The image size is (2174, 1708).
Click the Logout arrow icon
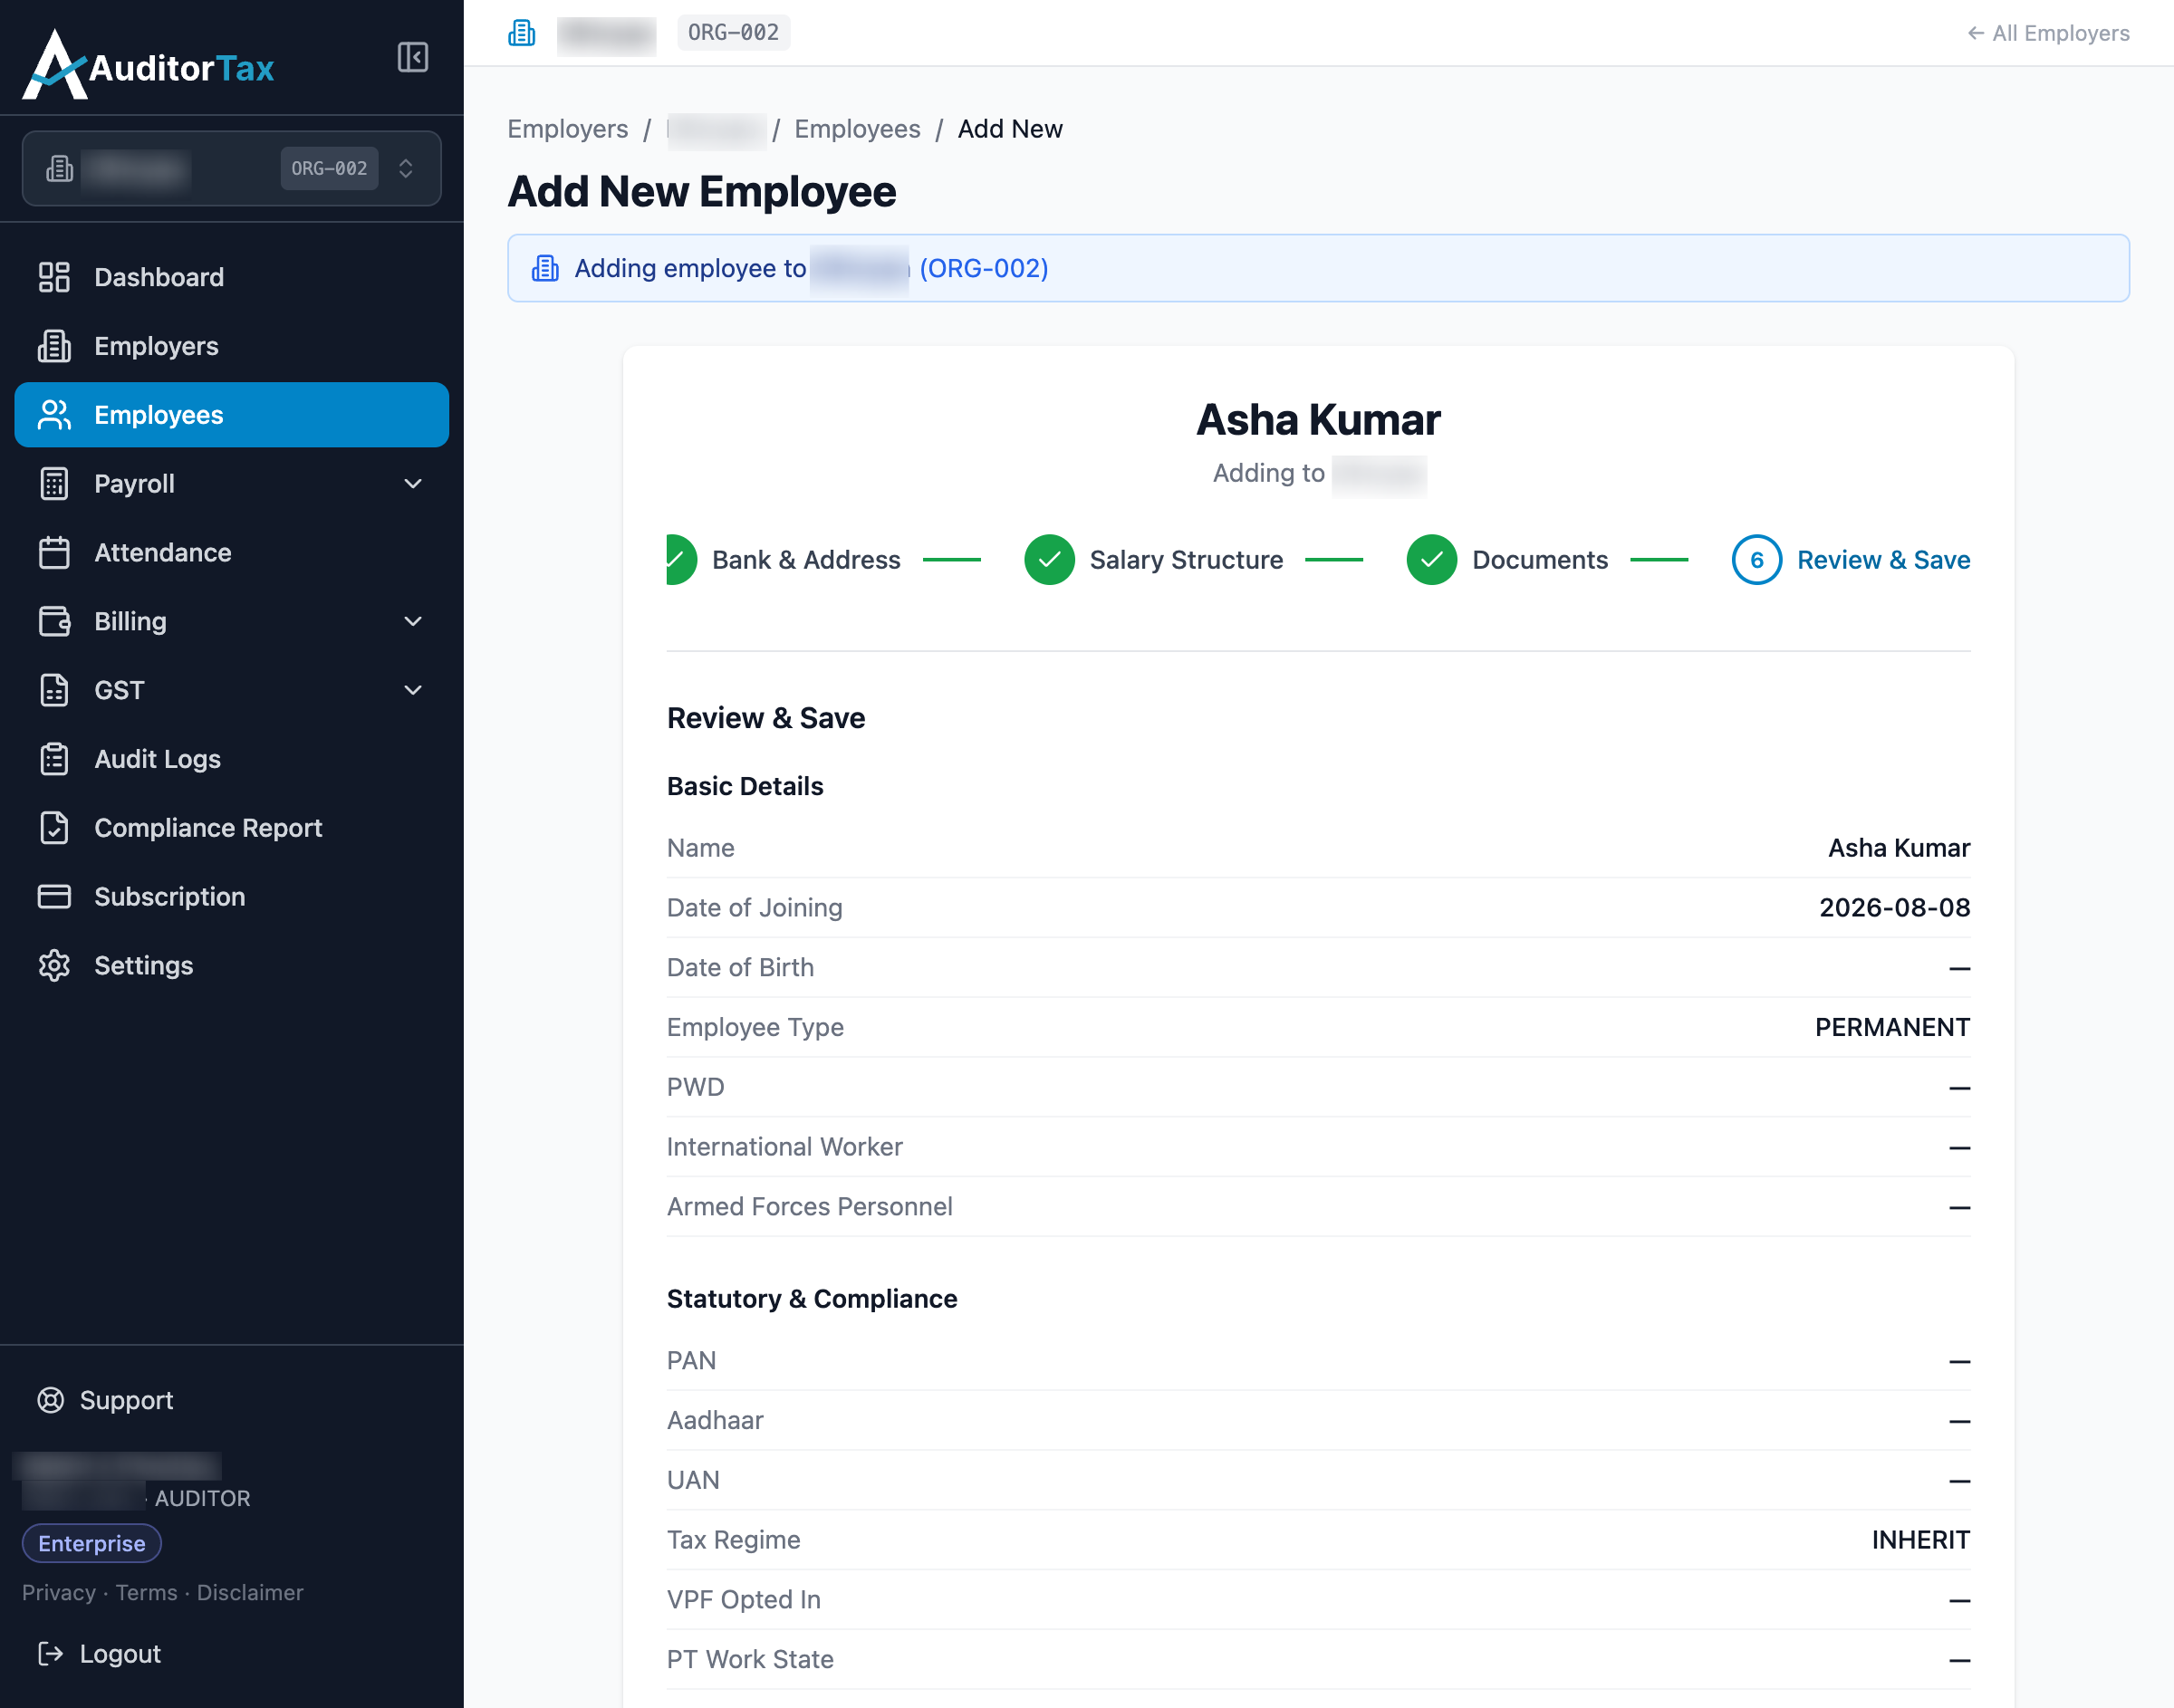pyautogui.click(x=51, y=1654)
